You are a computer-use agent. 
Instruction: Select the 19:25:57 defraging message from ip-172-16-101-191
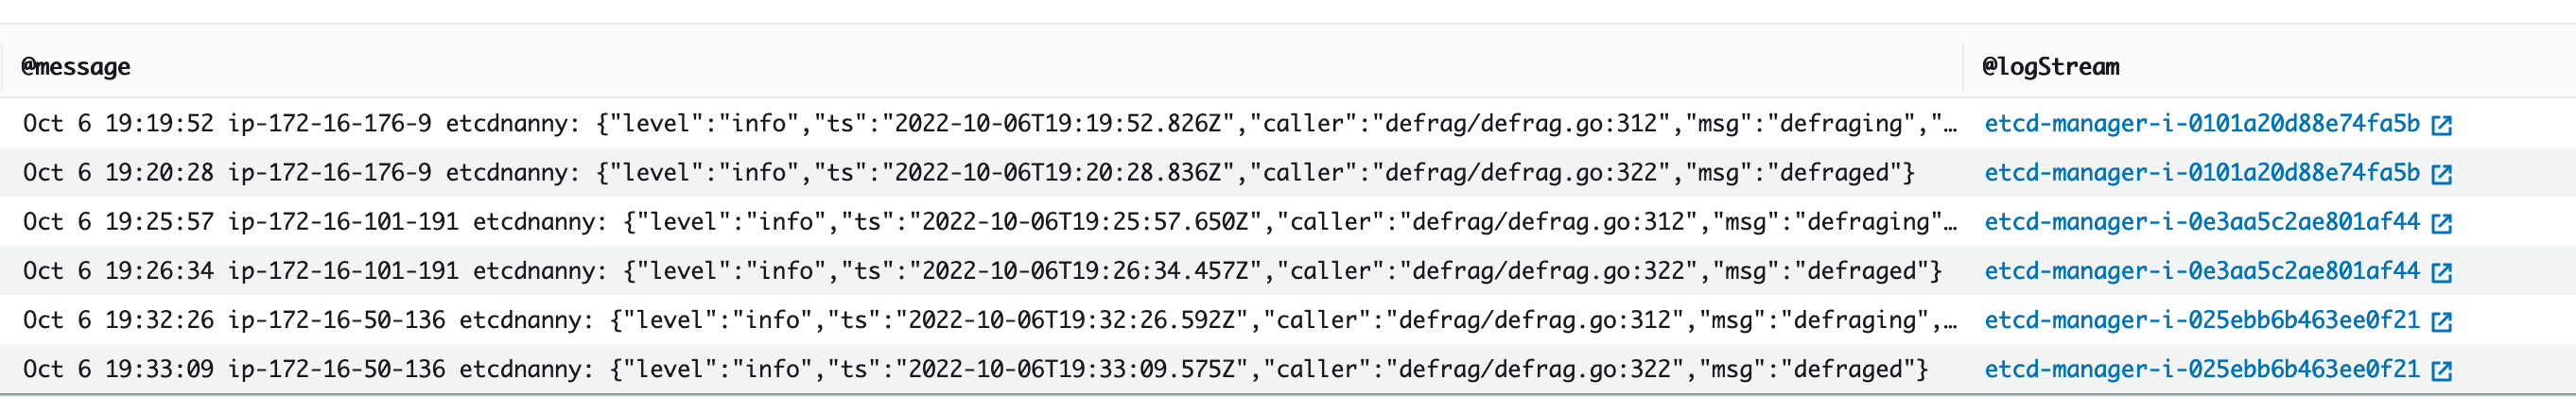tap(990, 222)
